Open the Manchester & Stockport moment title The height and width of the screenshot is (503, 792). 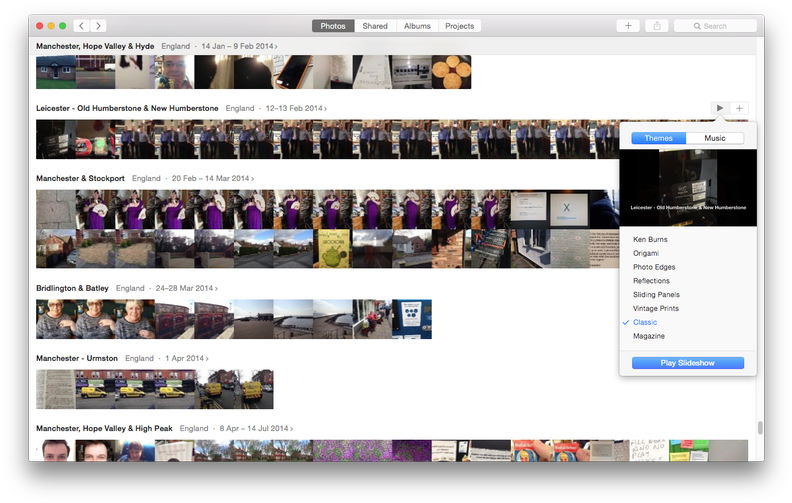pyautogui.click(x=80, y=178)
